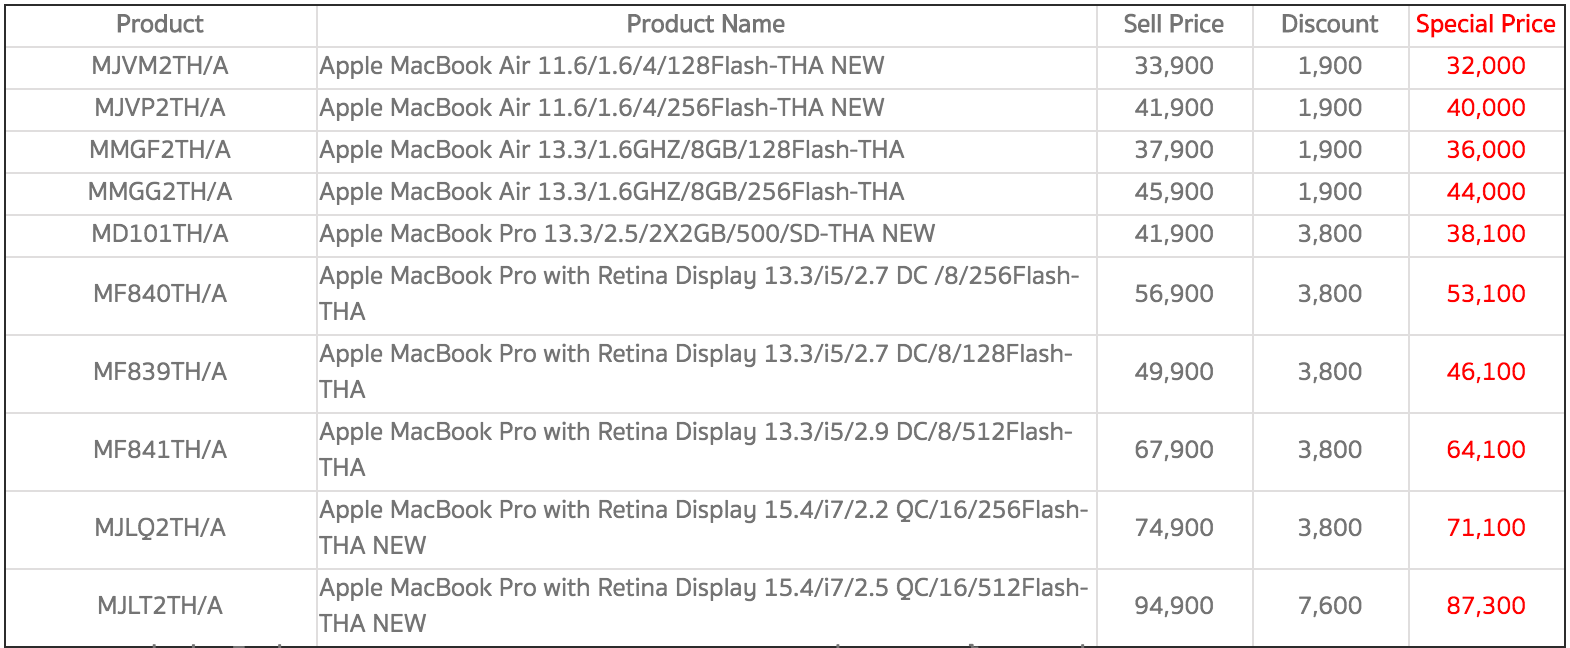The image size is (1570, 648).
Task: Click the 32,000 special price
Action: pos(1485,66)
